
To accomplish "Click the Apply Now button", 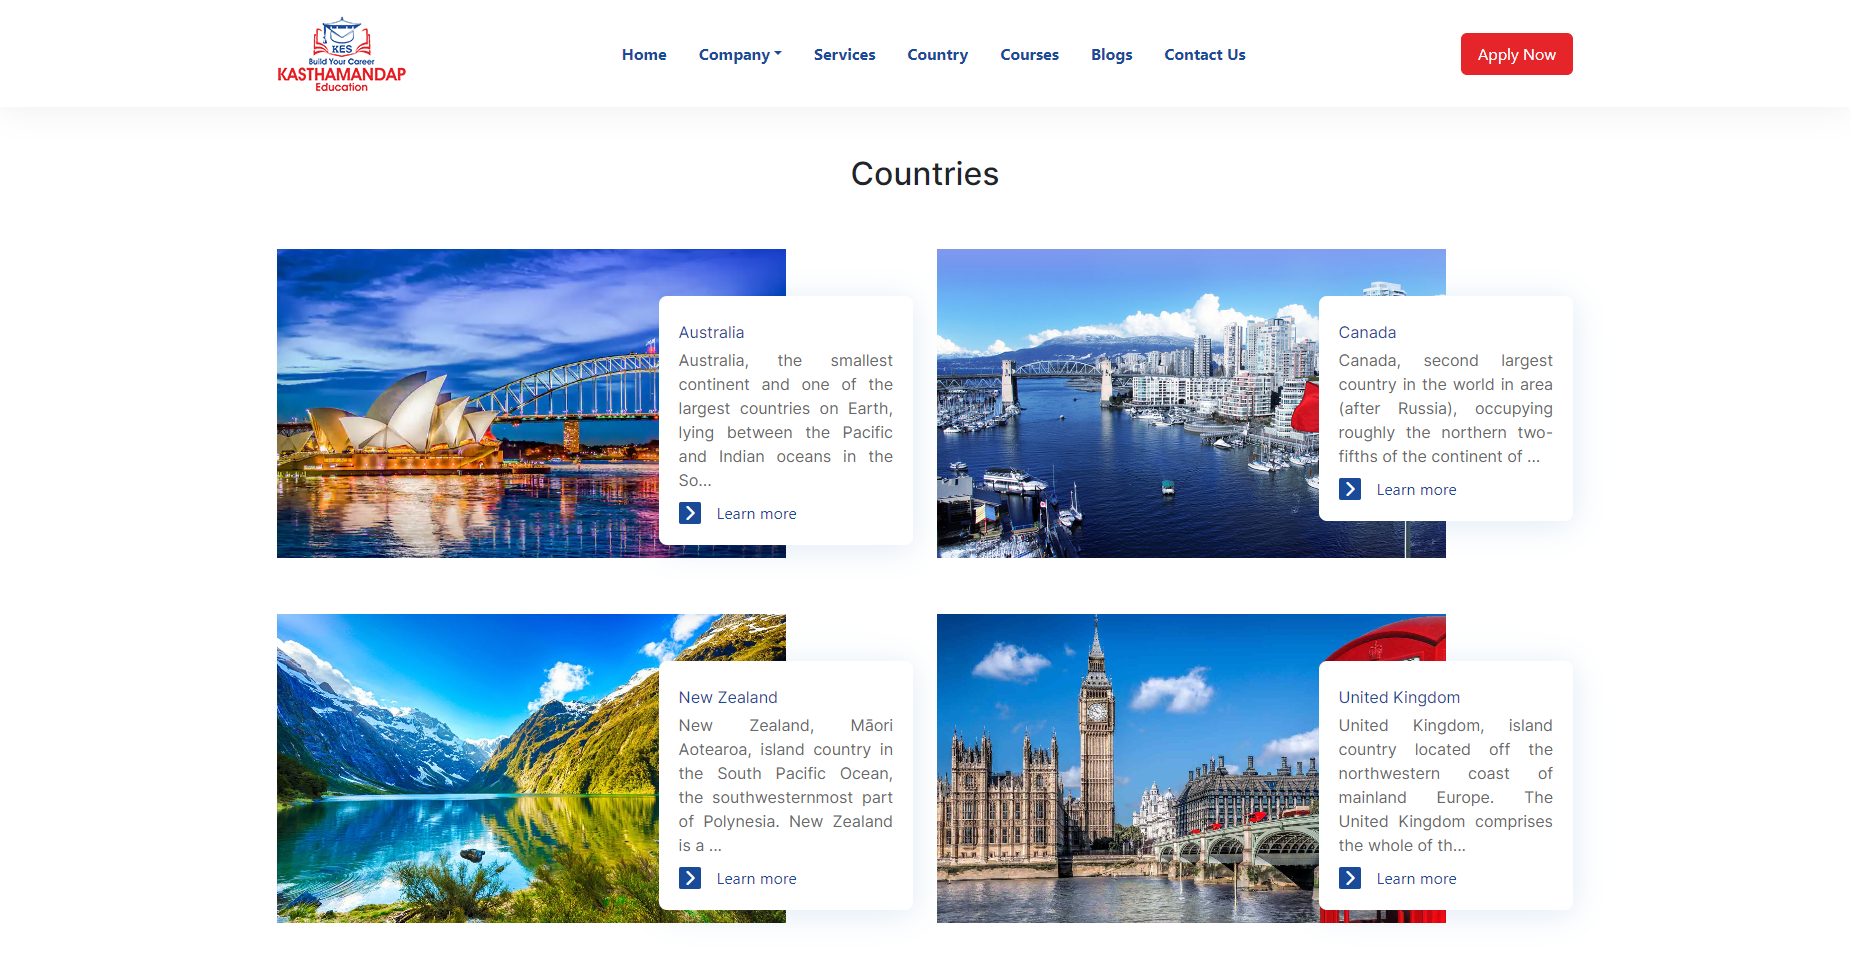I will coord(1516,54).
